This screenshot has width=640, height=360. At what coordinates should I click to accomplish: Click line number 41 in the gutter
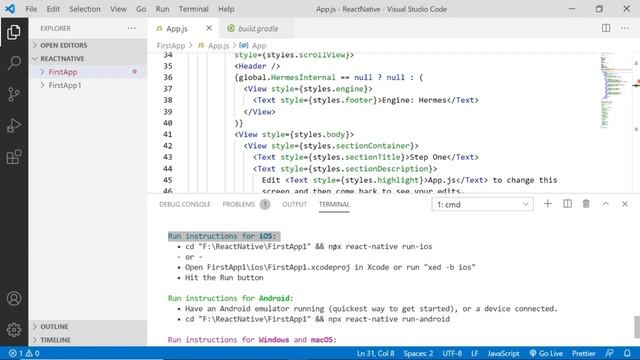pyautogui.click(x=168, y=134)
